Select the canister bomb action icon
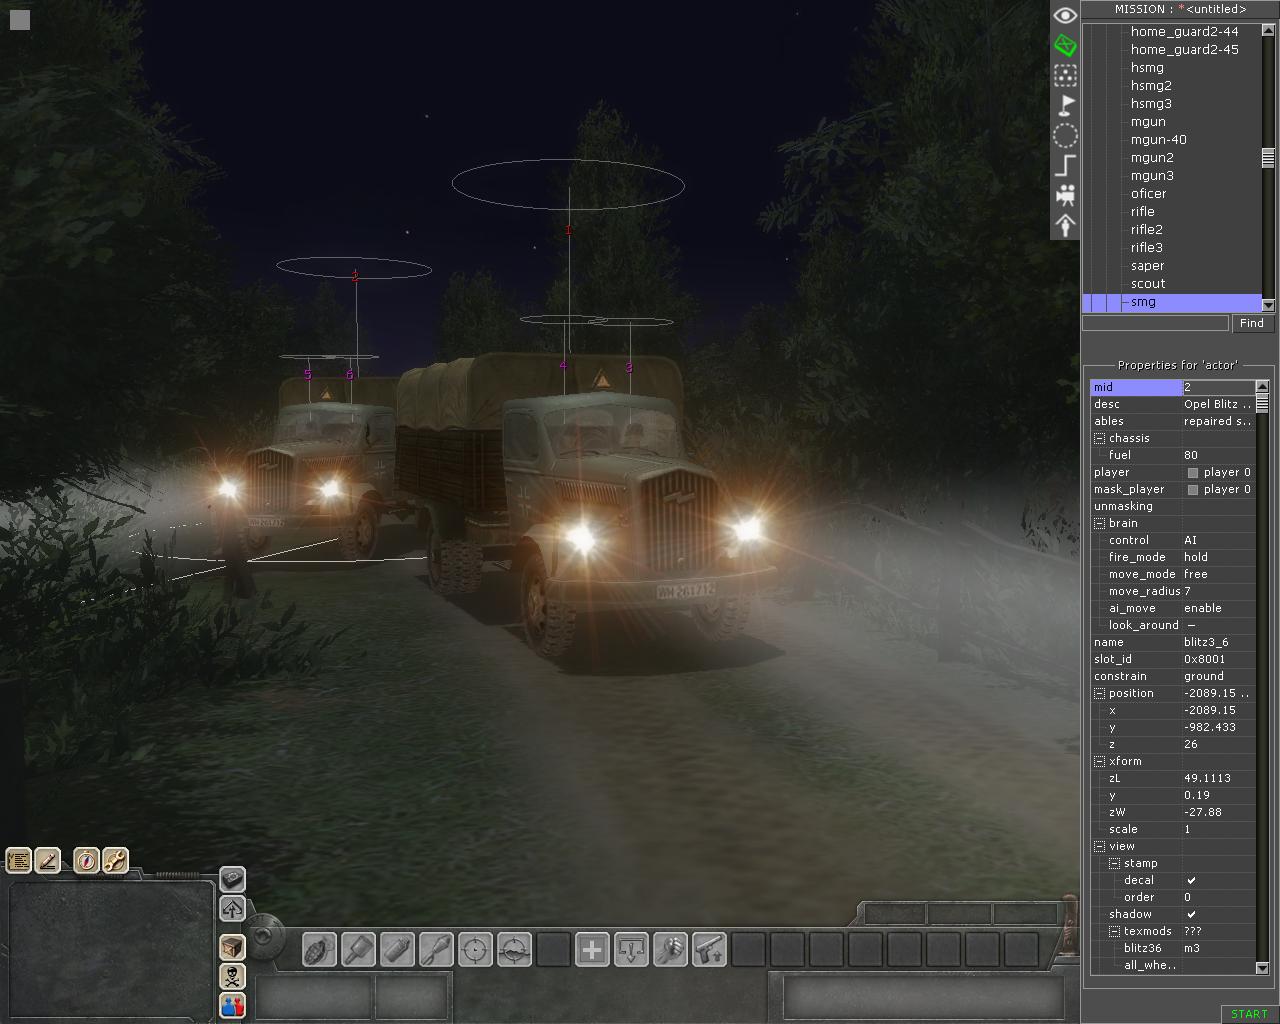 pos(398,949)
